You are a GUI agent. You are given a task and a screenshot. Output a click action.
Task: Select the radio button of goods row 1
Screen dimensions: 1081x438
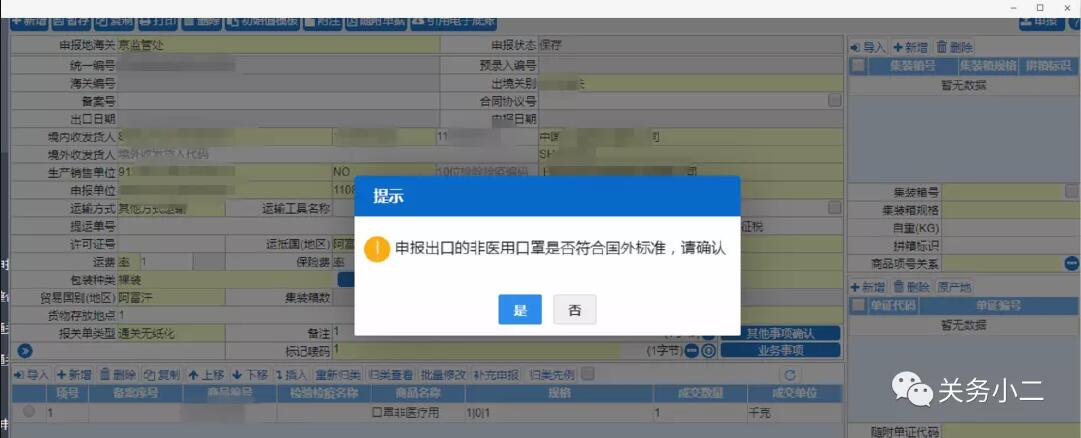[x=29, y=412]
